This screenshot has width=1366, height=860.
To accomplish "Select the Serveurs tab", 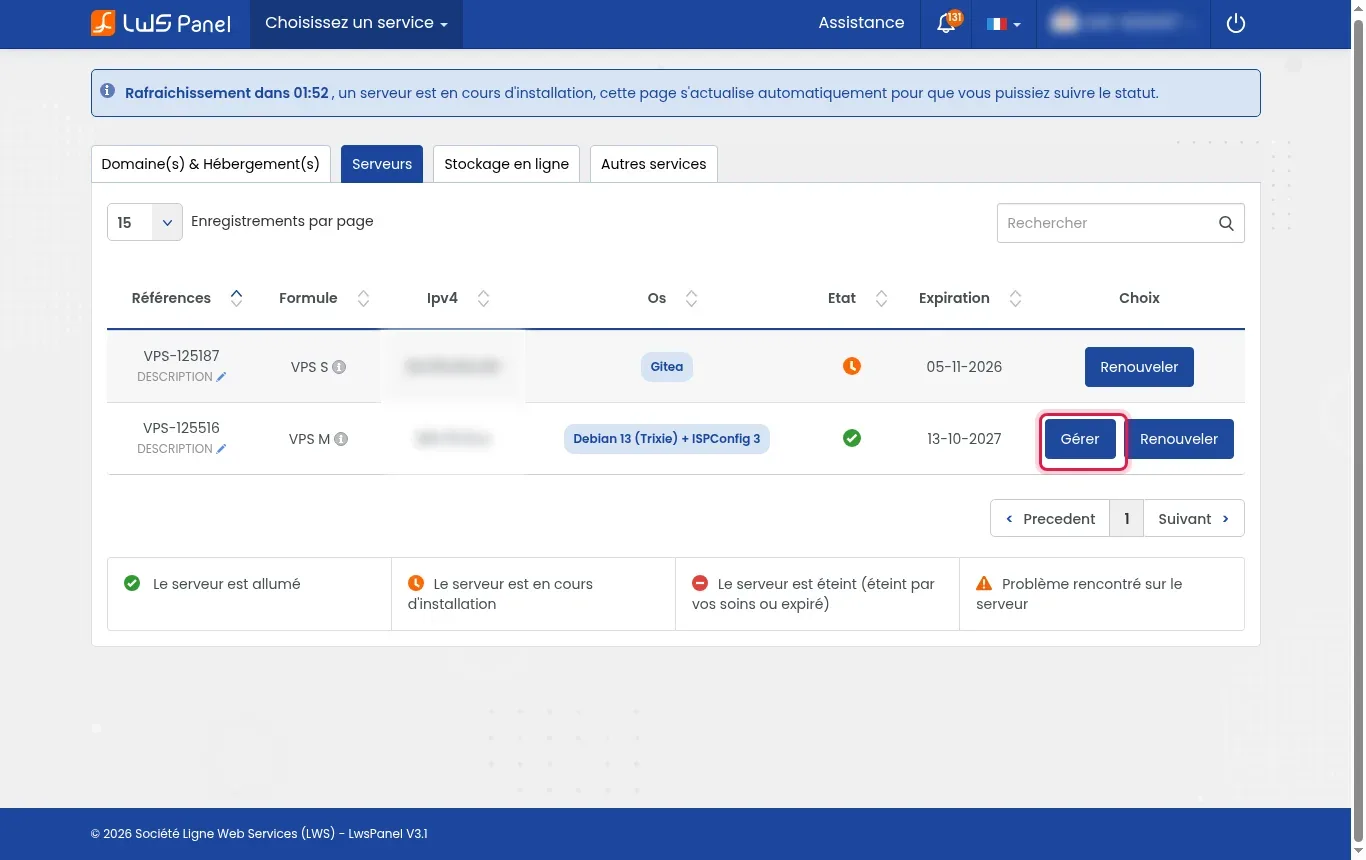I will point(382,164).
